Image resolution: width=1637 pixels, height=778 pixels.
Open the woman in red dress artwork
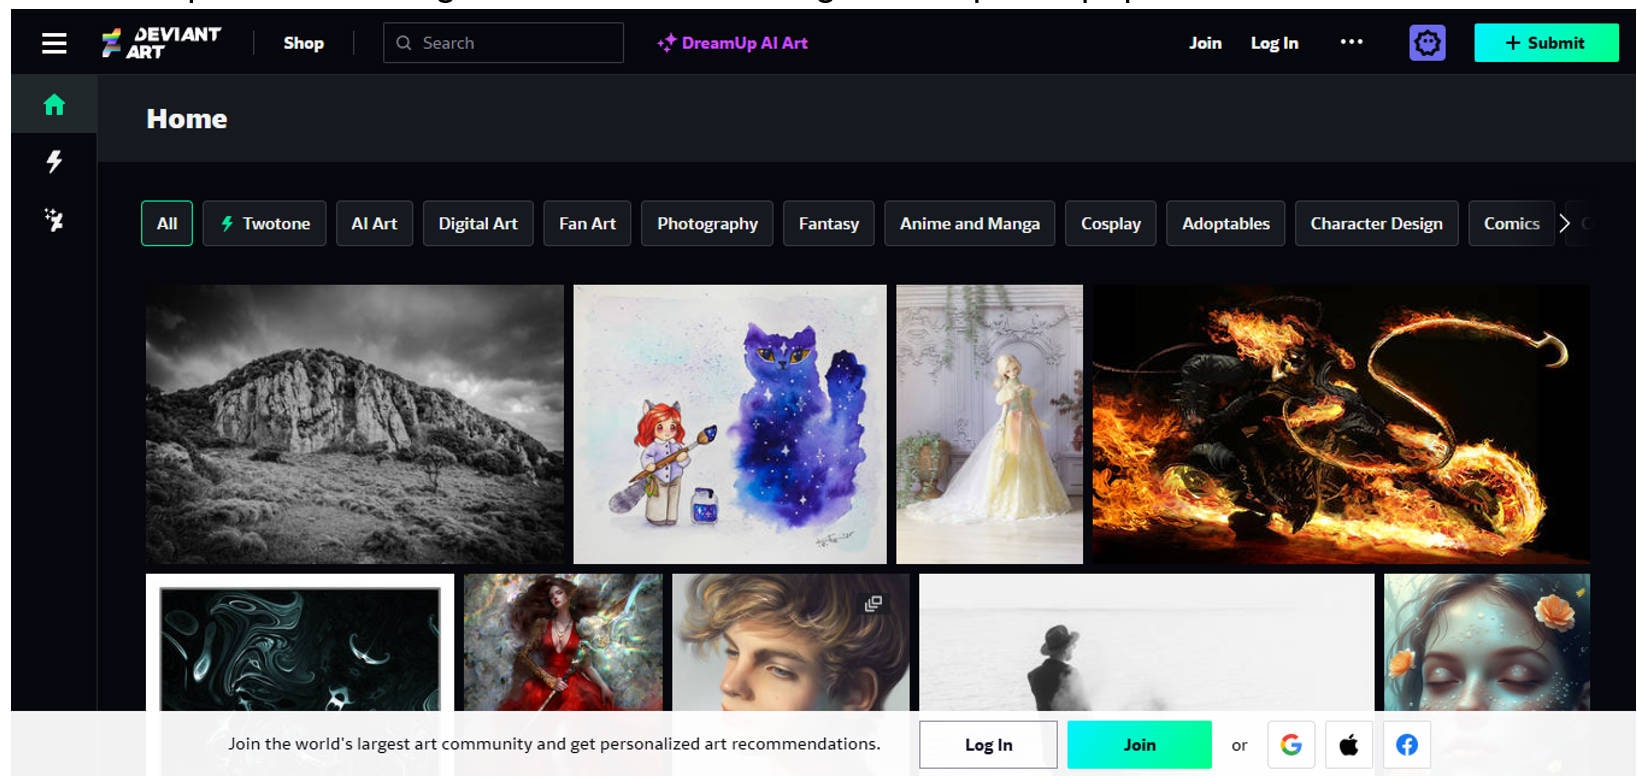pyautogui.click(x=563, y=643)
